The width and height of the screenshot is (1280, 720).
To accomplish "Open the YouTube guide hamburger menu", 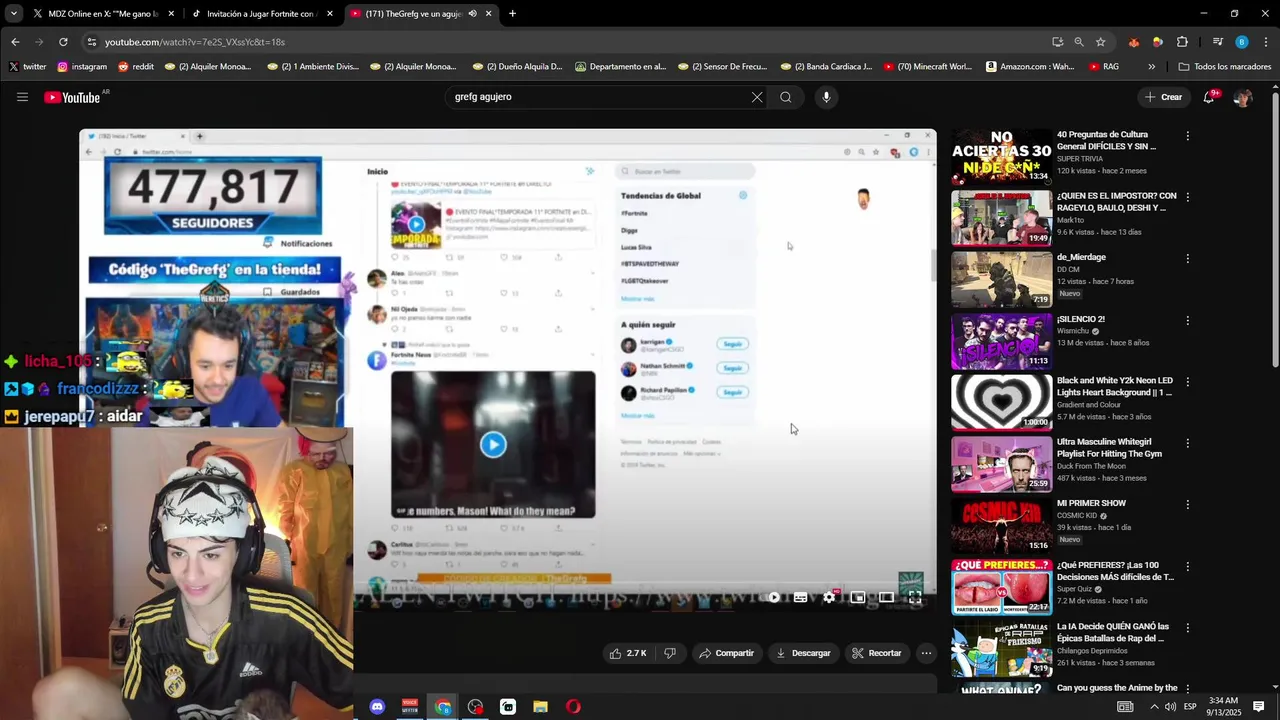I will pos(22,97).
